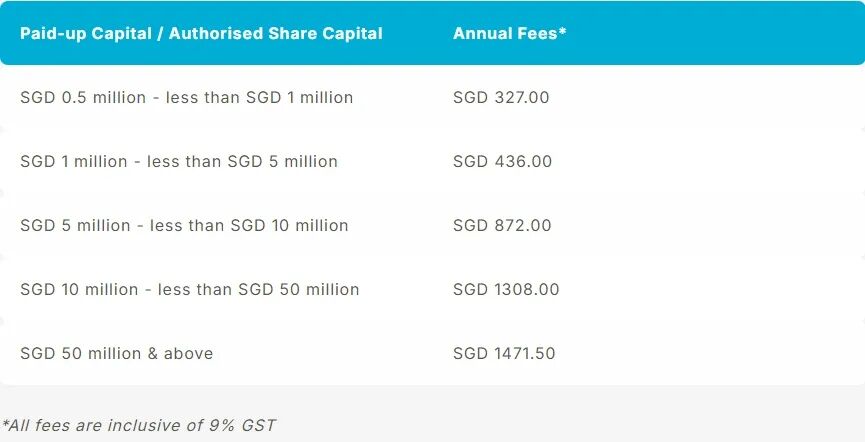Click the asterisk beside Annual Fees
Image resolution: width=865 pixels, height=442 pixels.
[563, 32]
